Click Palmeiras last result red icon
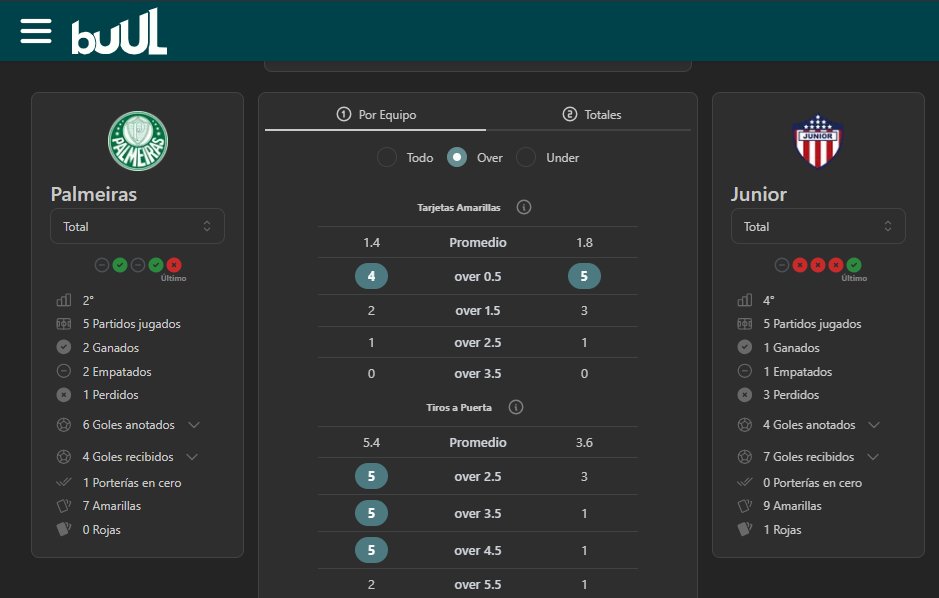 174,265
